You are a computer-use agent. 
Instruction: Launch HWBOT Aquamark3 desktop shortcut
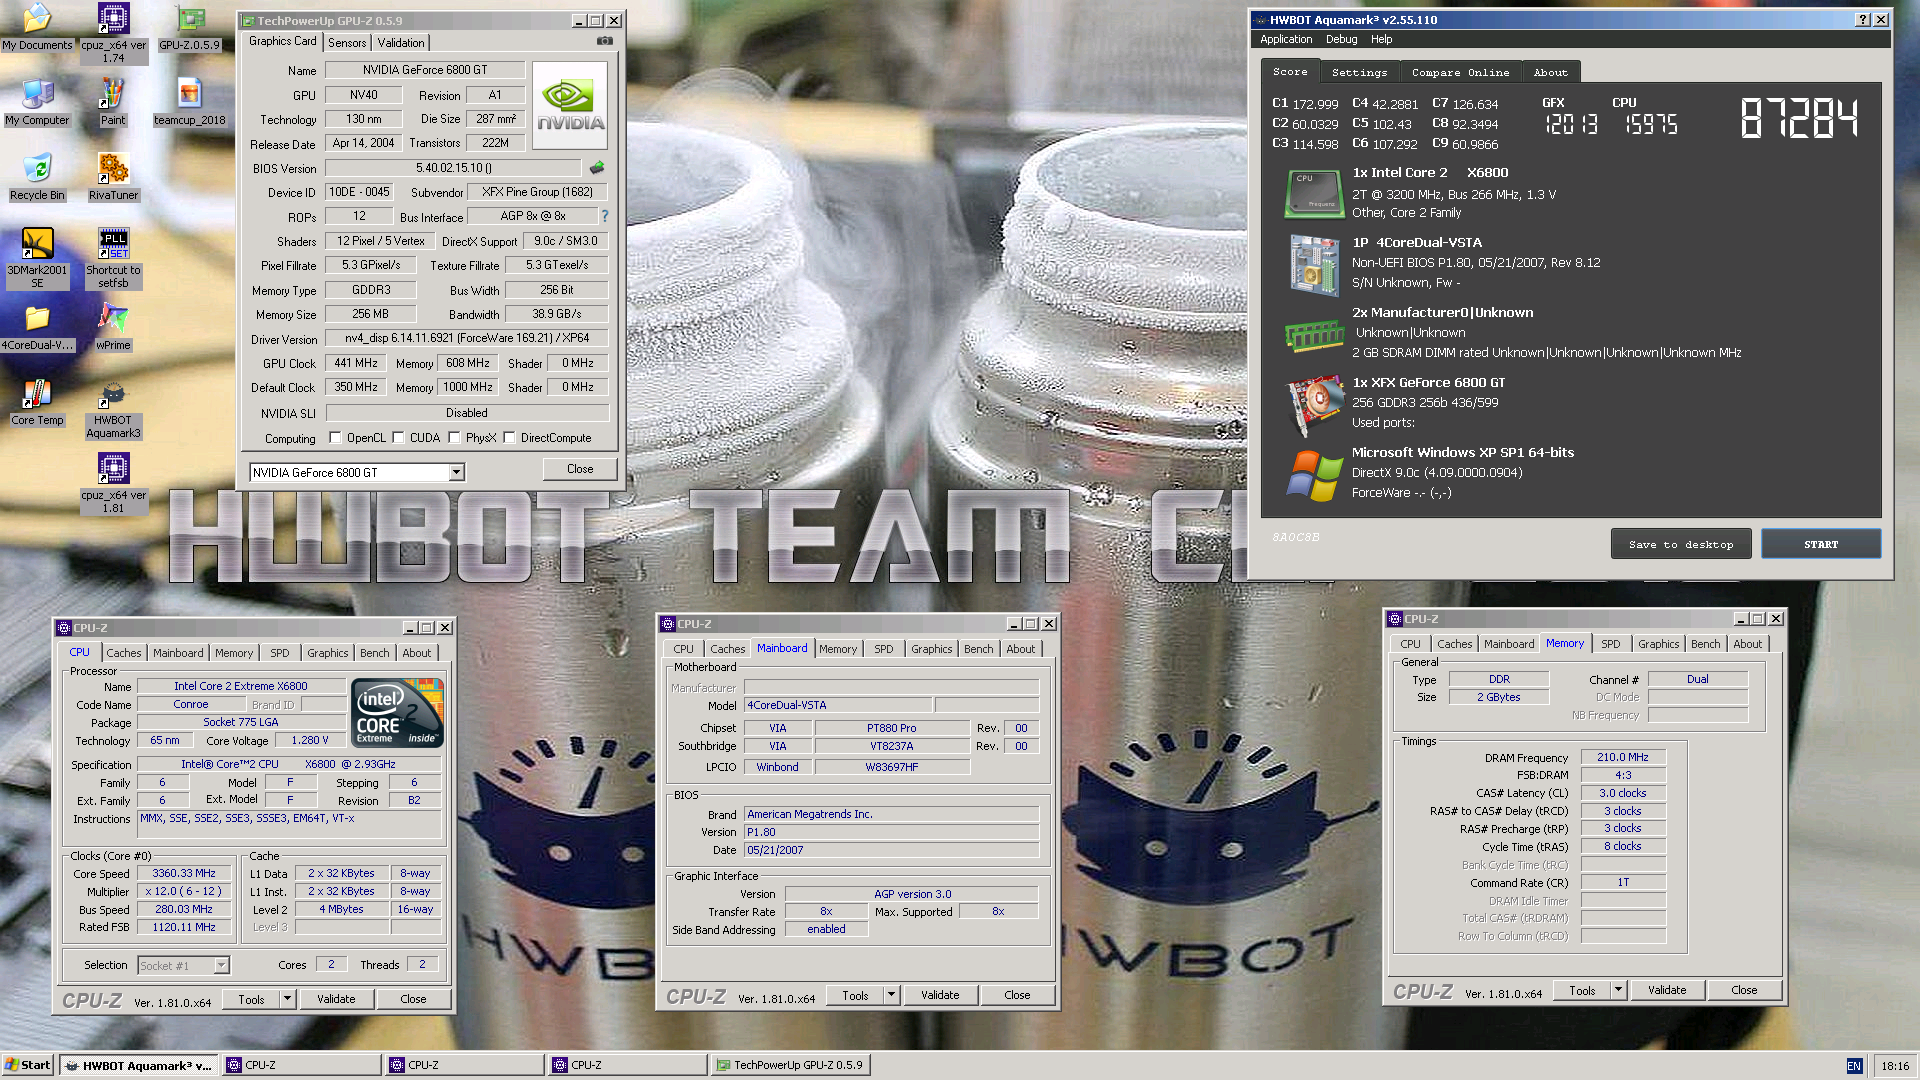pos(113,408)
